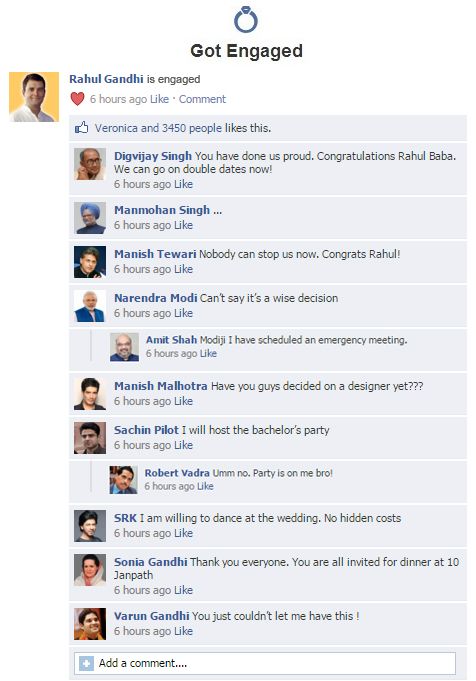Click the thumbs-up likes icon
Viewport: 476px width, 681px height.
click(82, 128)
